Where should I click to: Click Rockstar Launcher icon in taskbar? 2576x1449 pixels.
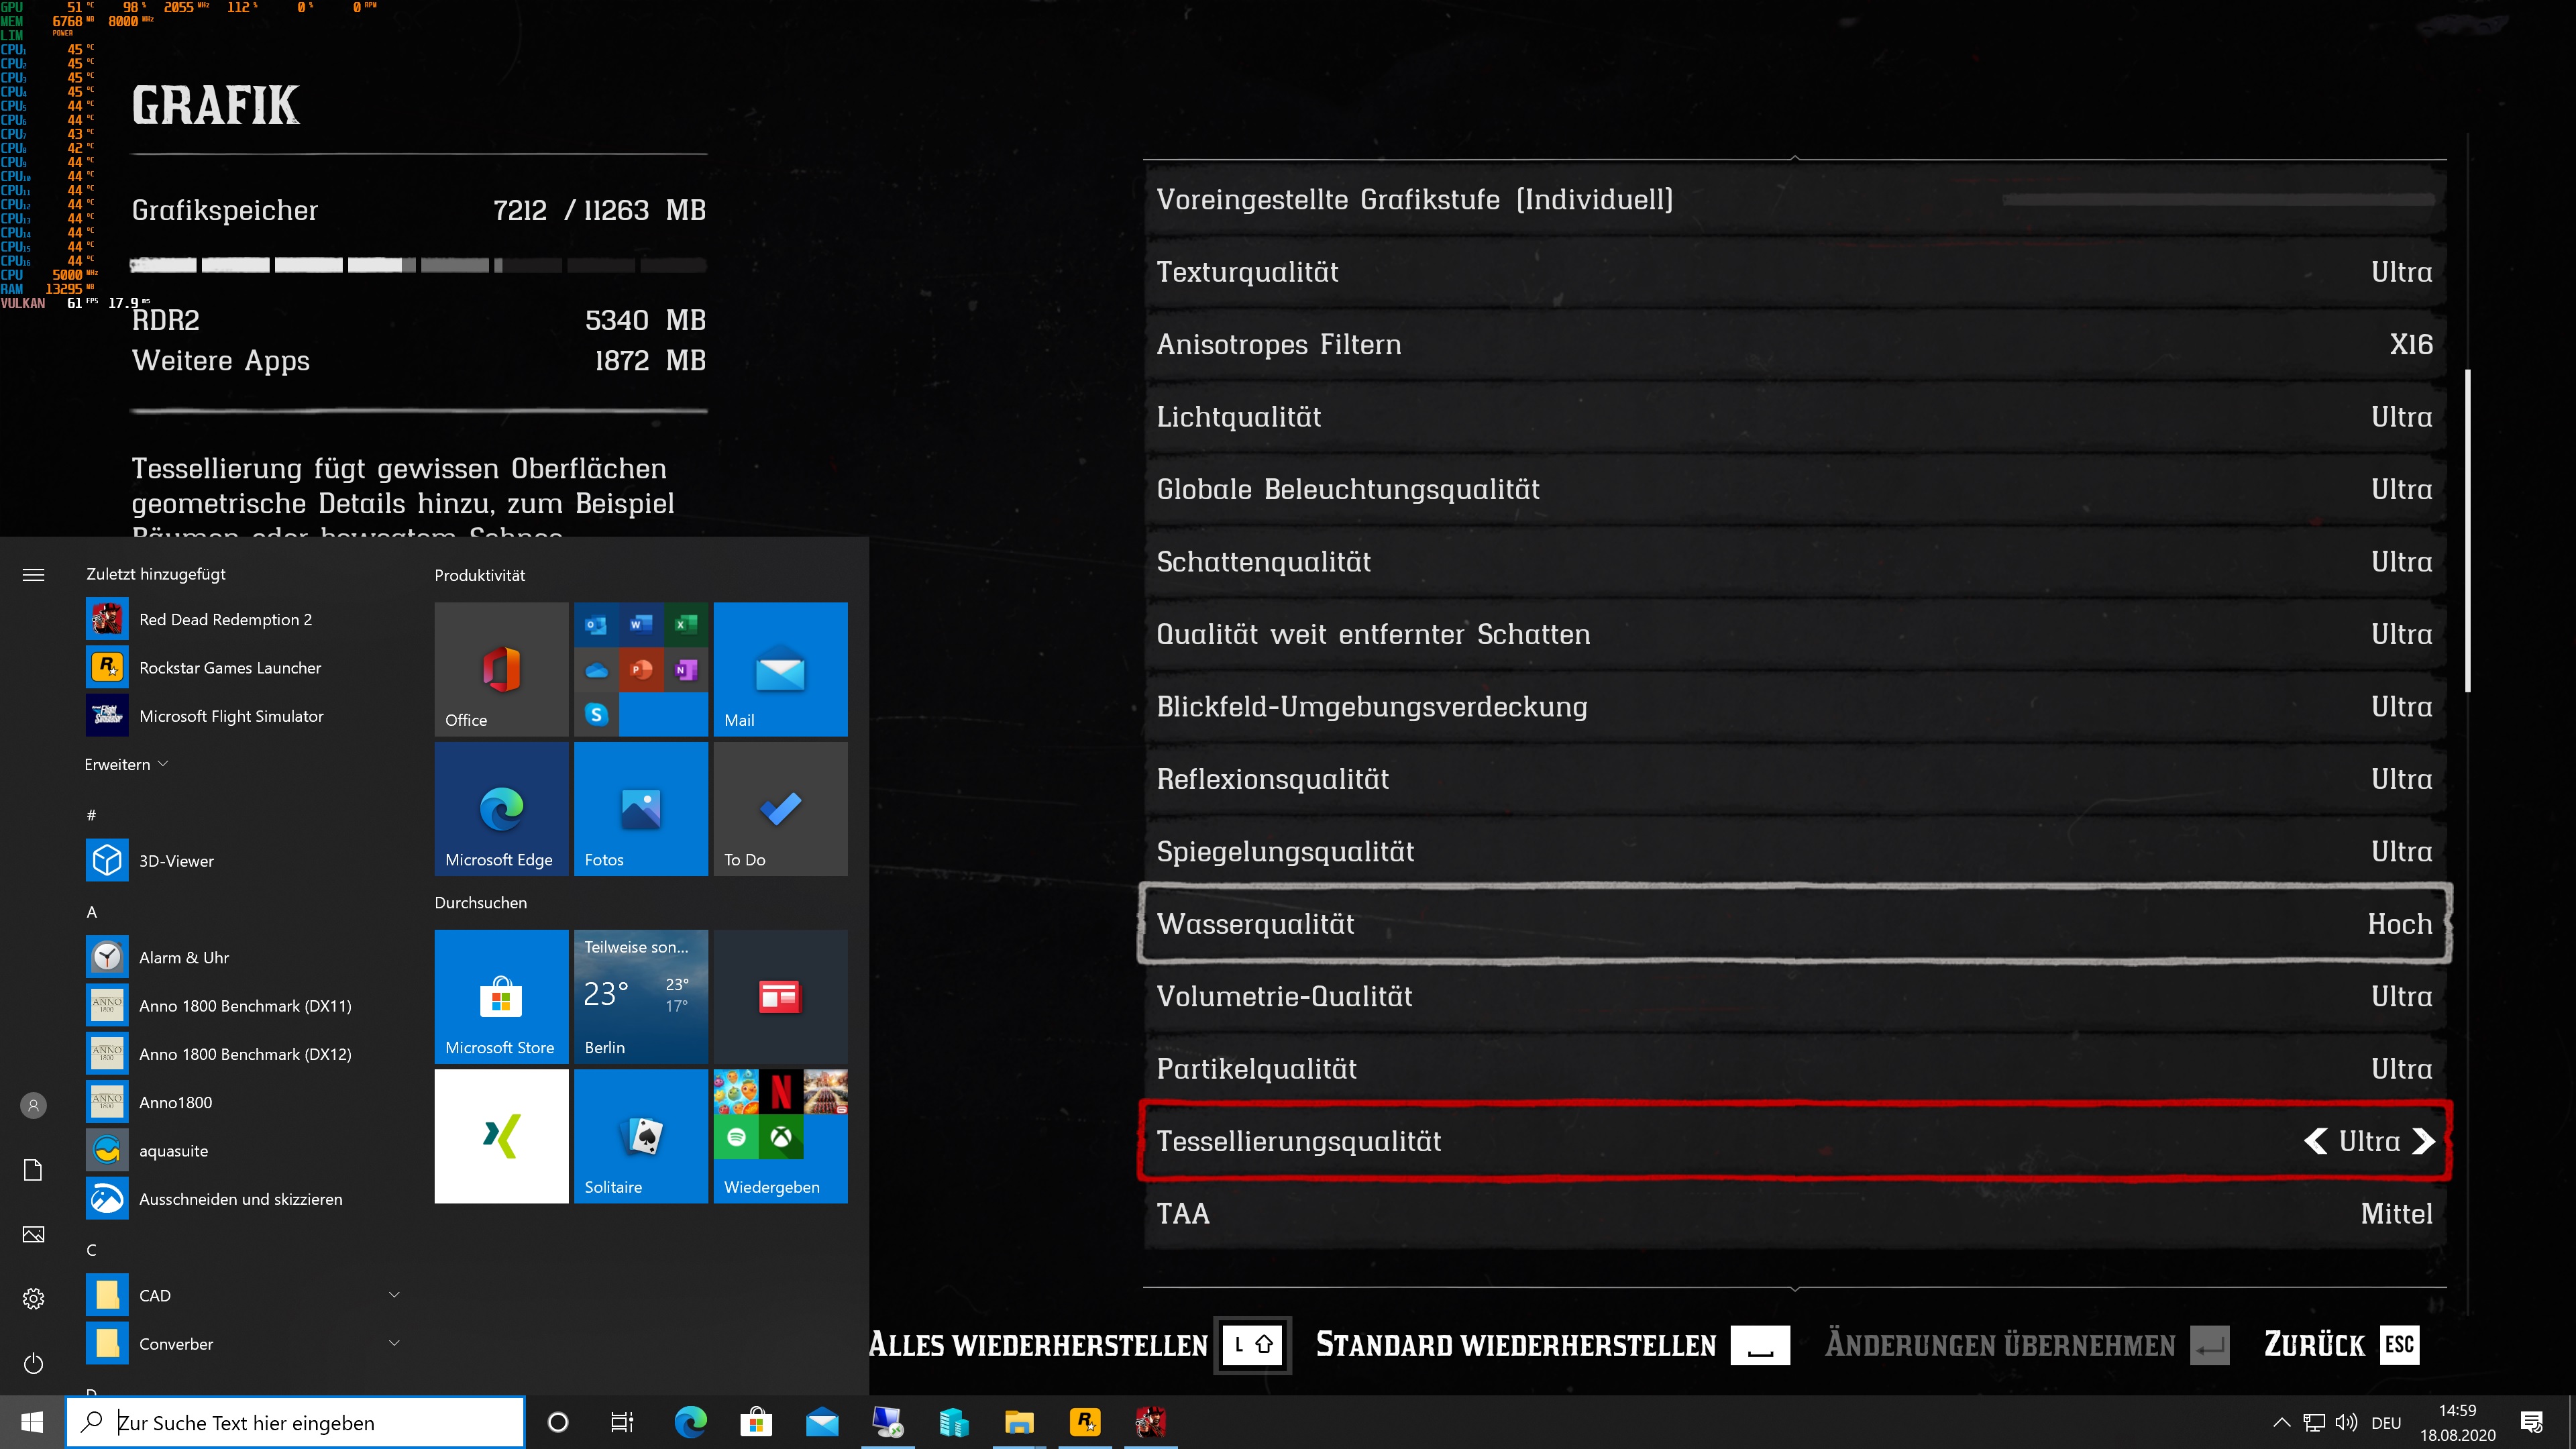[1084, 1421]
